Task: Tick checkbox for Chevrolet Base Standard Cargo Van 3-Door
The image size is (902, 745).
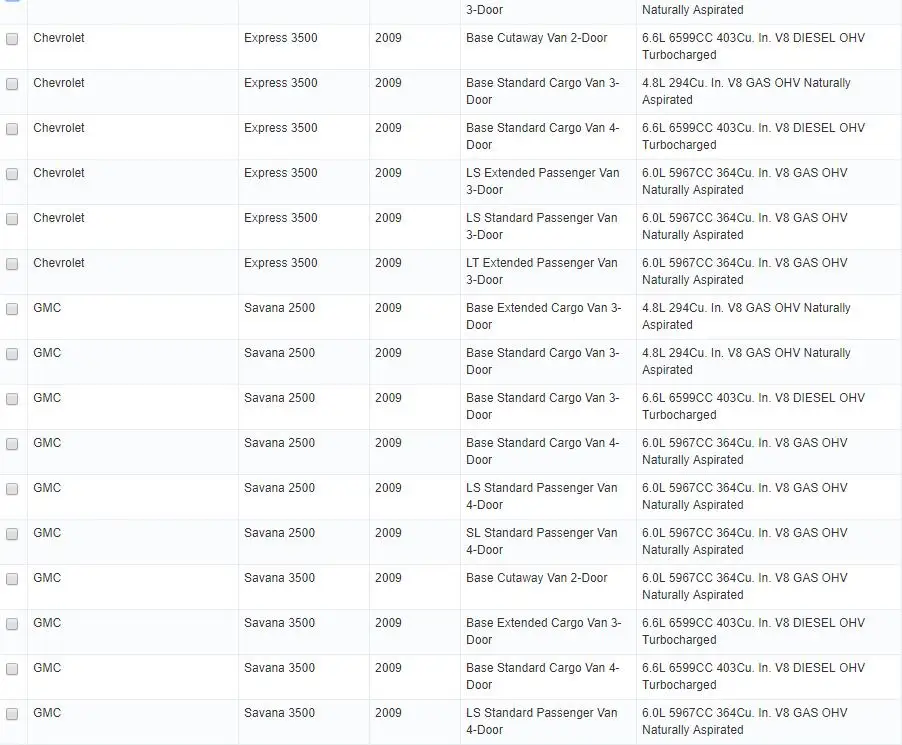Action: 12,84
